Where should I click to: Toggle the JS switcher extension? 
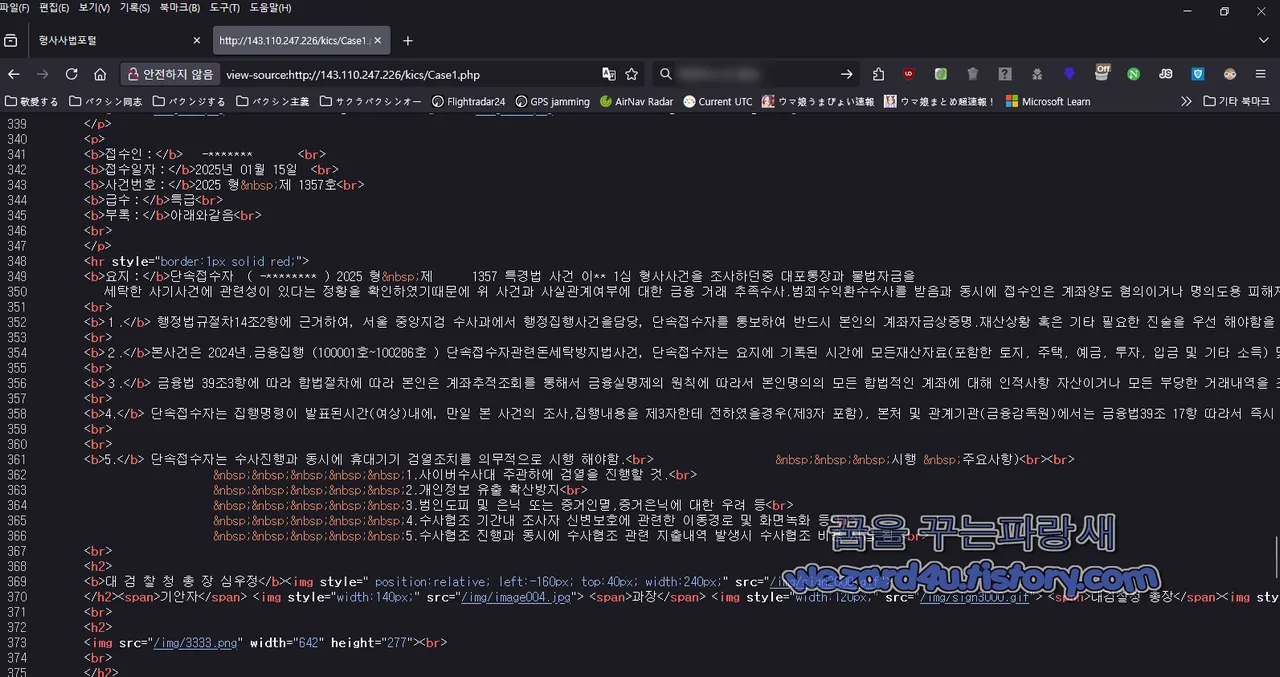1165,74
